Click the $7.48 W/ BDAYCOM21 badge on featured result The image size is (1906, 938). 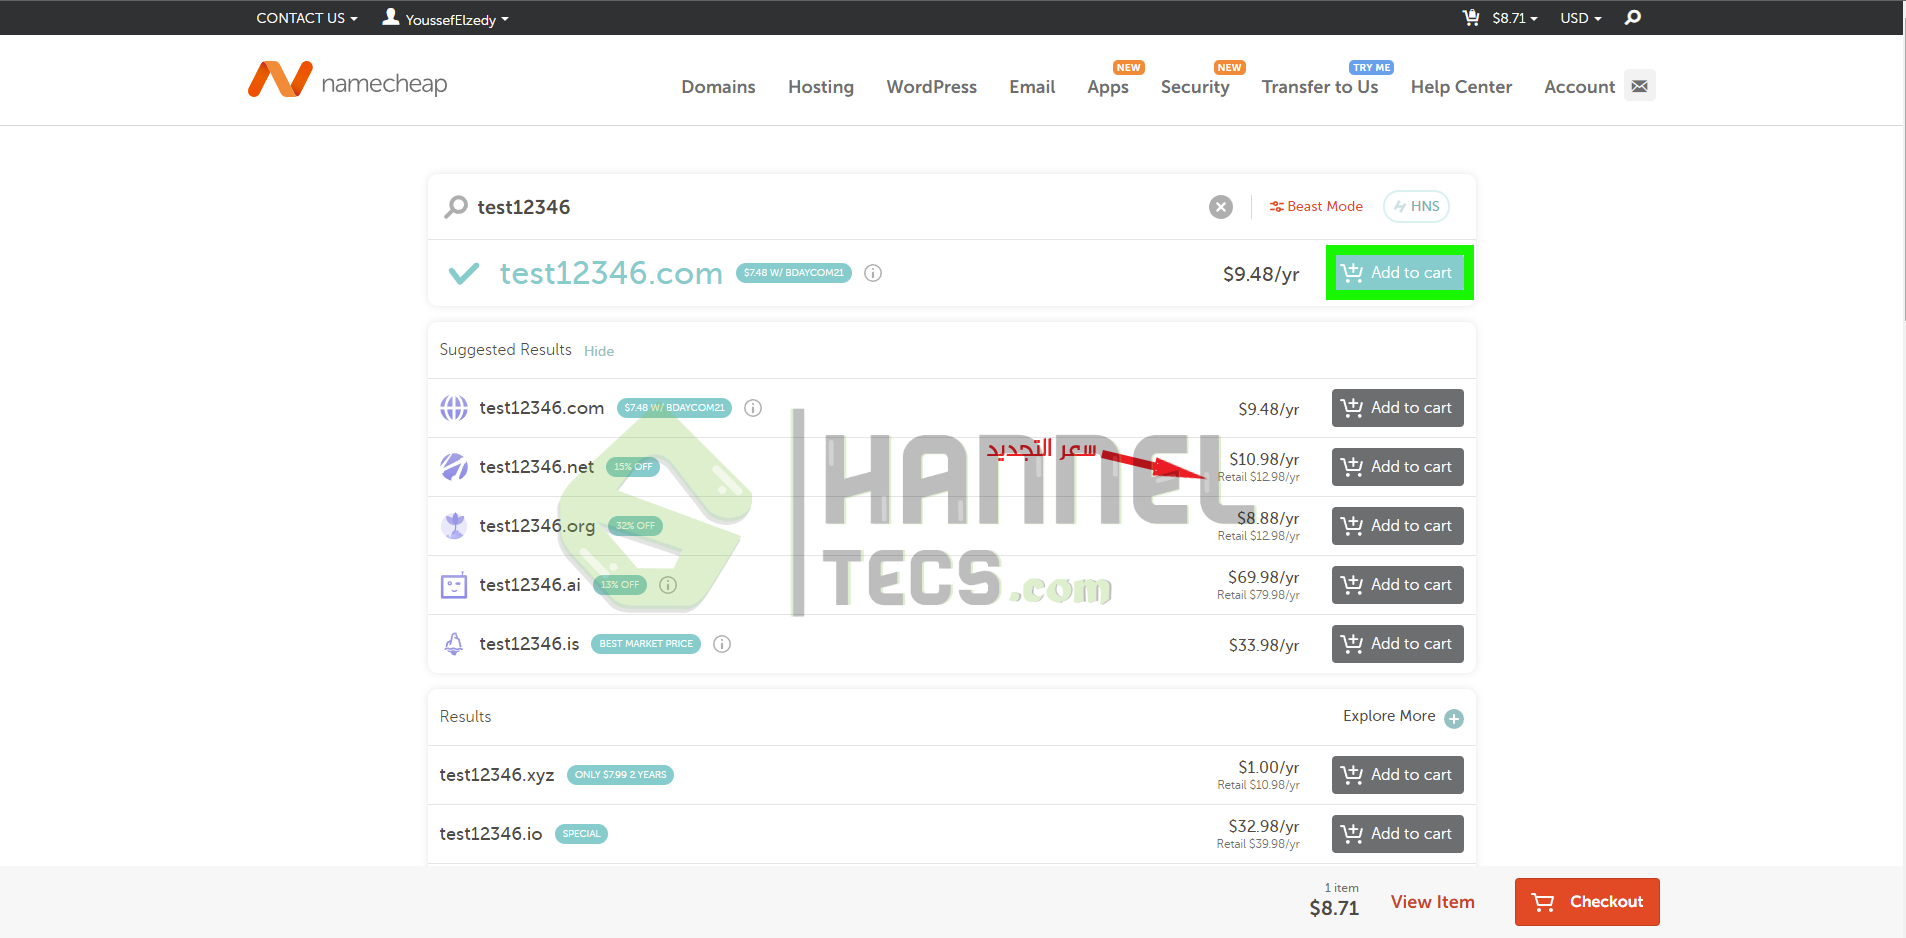(x=794, y=273)
